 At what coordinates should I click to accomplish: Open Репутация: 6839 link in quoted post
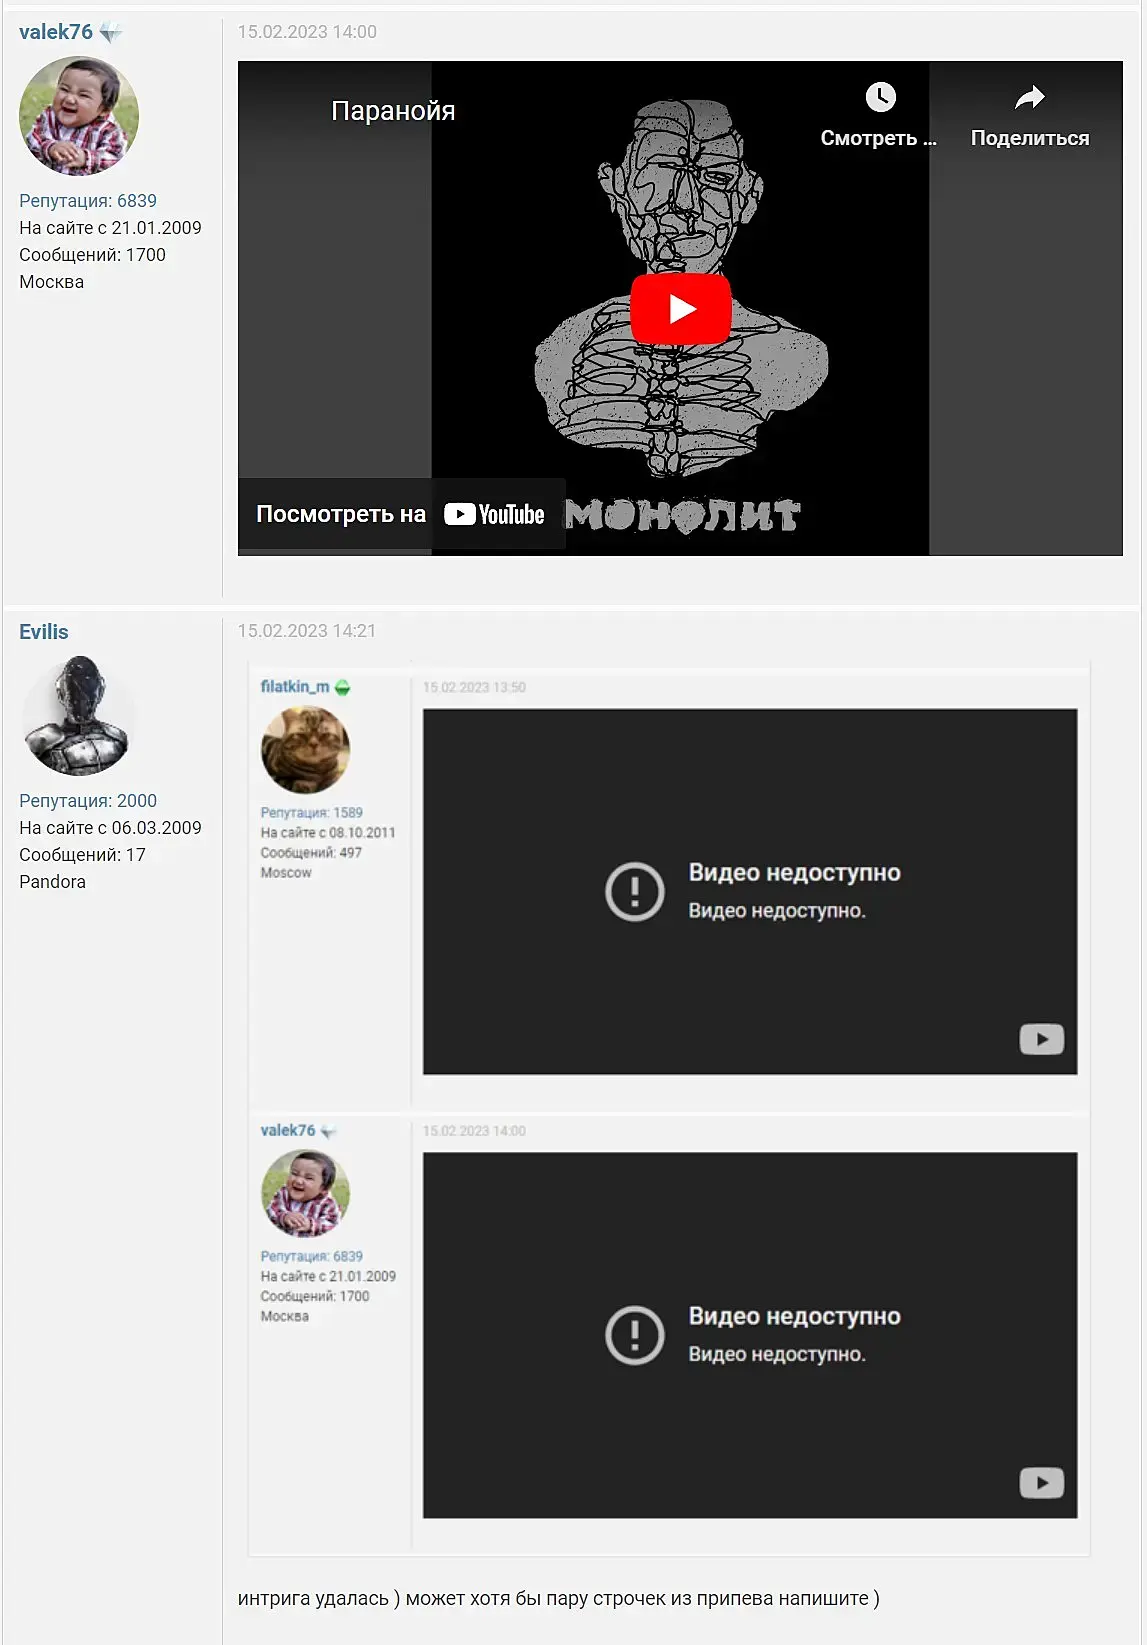311,1257
